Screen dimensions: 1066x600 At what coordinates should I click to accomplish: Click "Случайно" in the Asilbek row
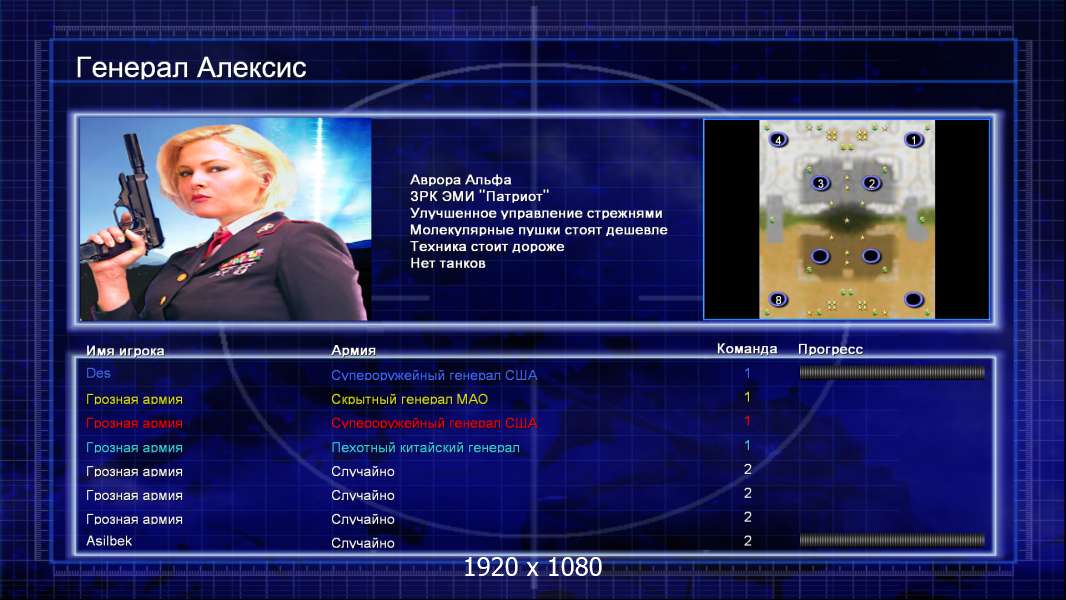click(362, 543)
